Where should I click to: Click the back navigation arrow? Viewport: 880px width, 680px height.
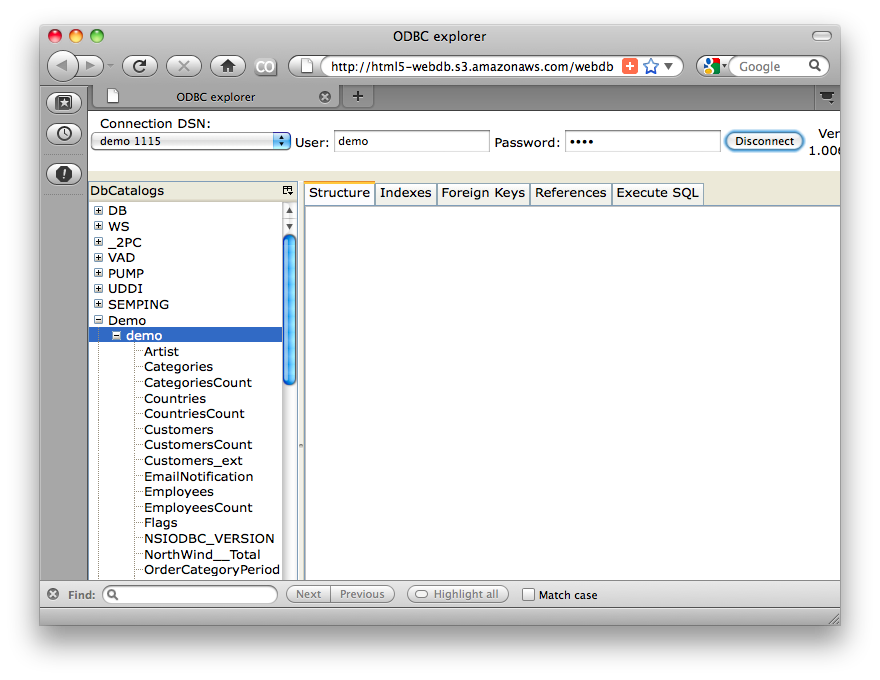pos(62,66)
